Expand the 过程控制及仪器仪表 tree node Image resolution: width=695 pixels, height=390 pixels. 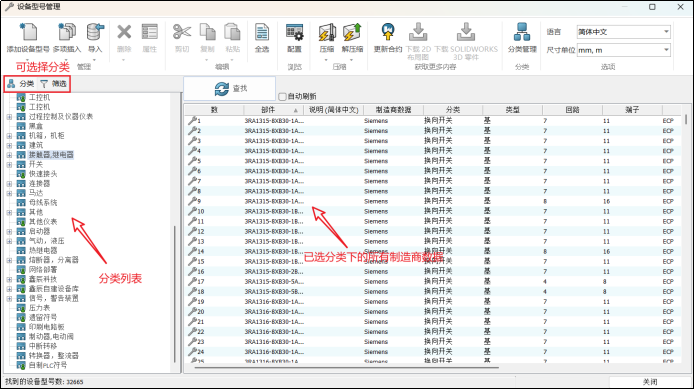(9, 117)
